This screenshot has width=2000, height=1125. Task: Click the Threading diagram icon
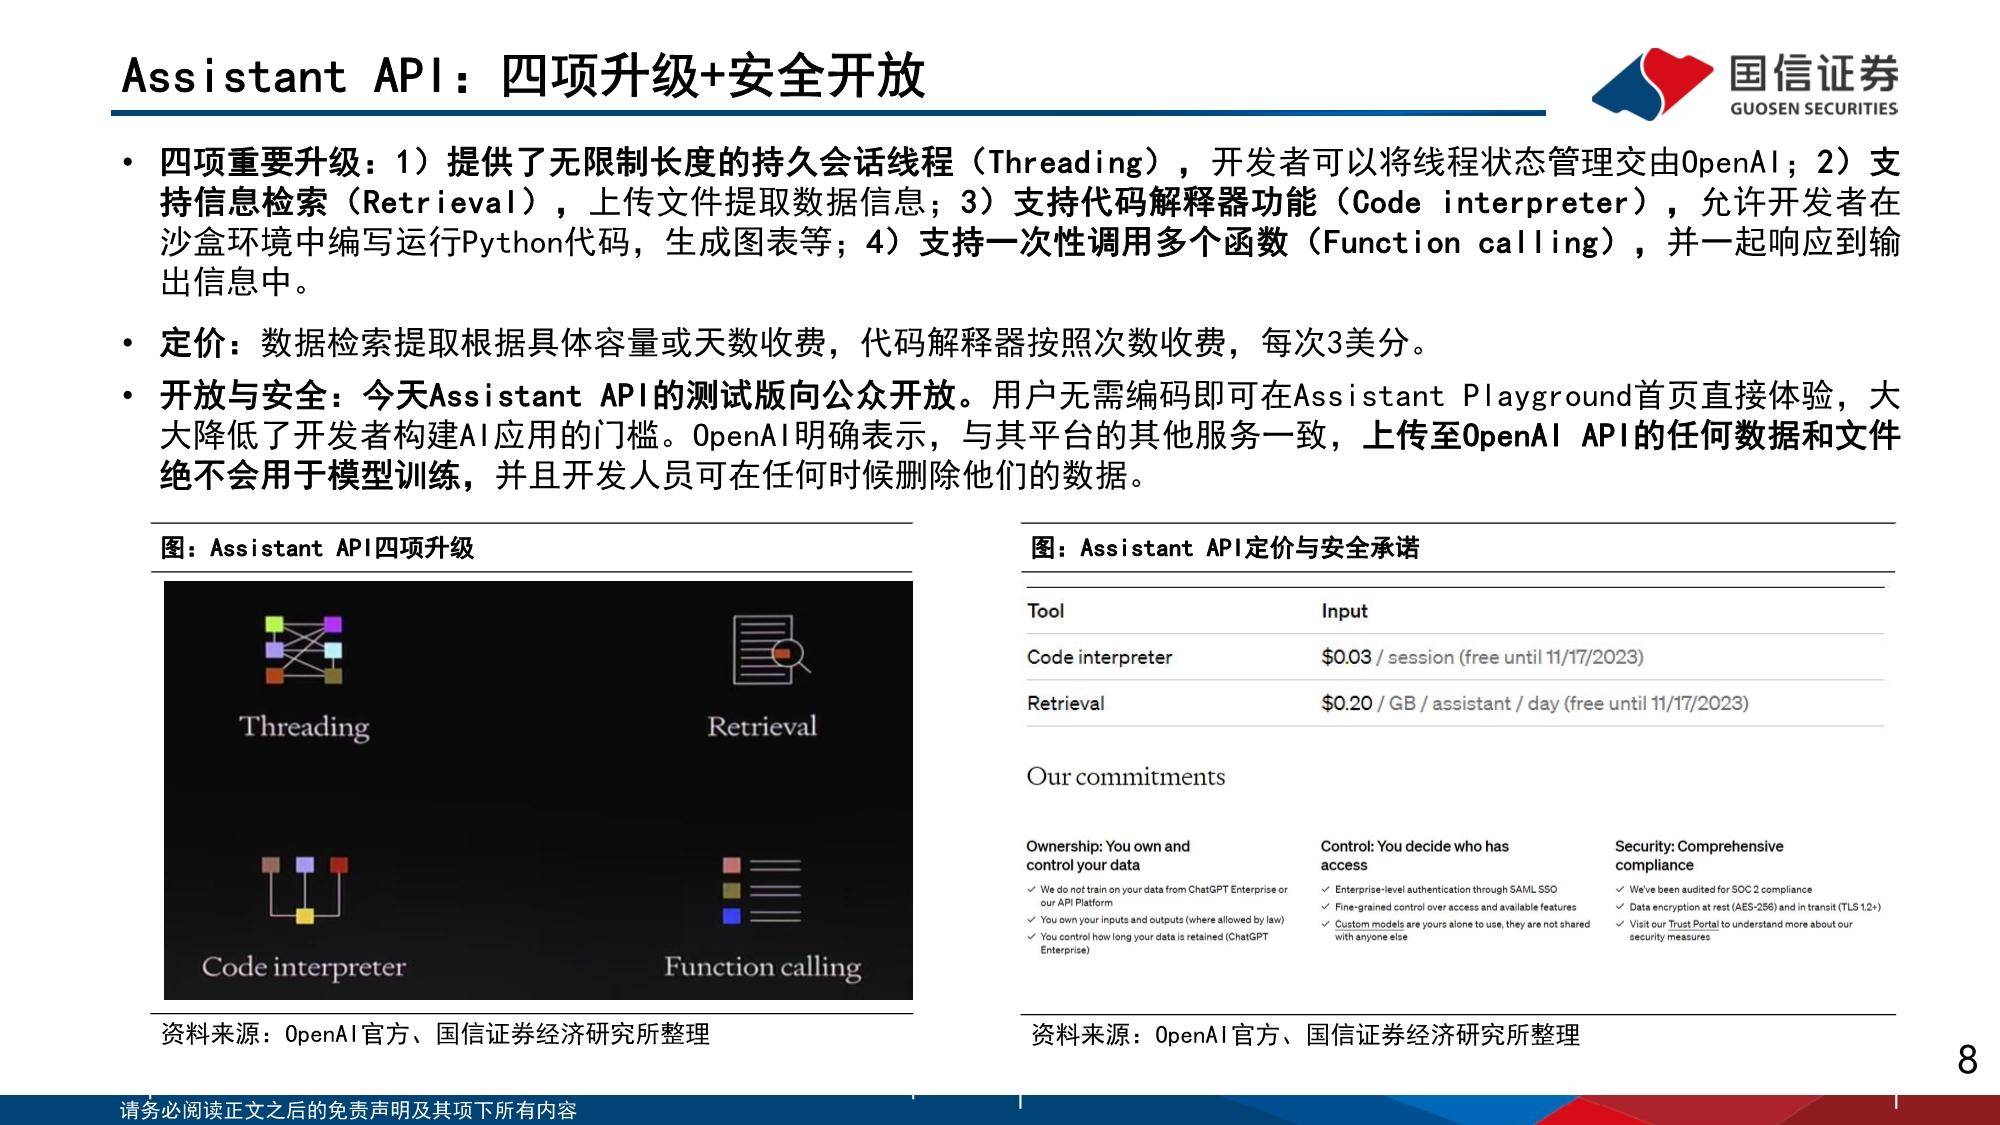(x=304, y=649)
